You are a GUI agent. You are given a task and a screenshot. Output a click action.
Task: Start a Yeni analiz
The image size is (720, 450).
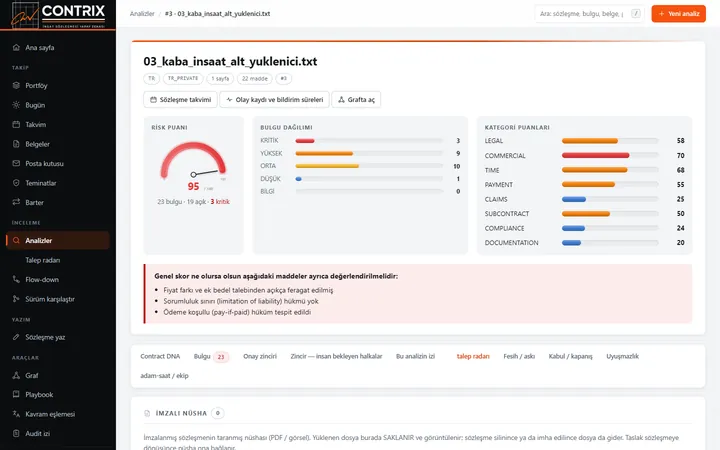[678, 14]
